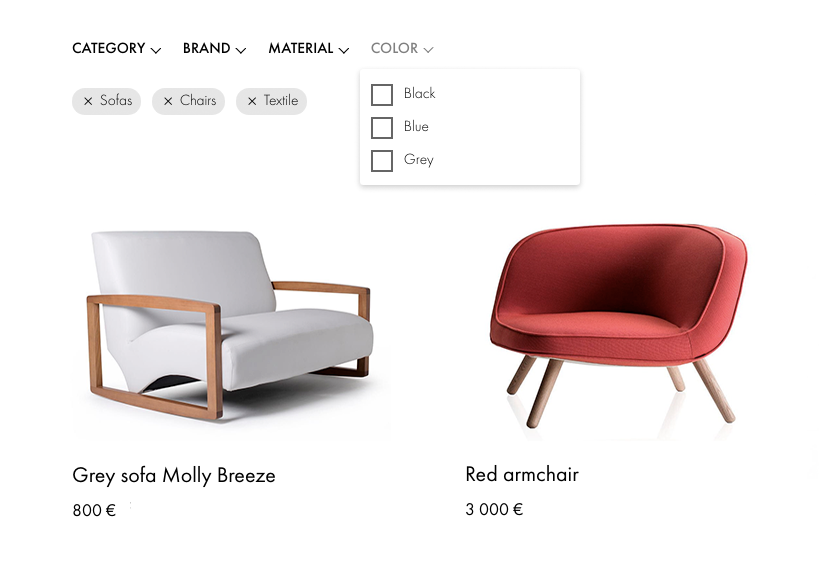Viewport: 819px width, 562px height.
Task: Remove the Textile filter chip via X
Action: [252, 101]
